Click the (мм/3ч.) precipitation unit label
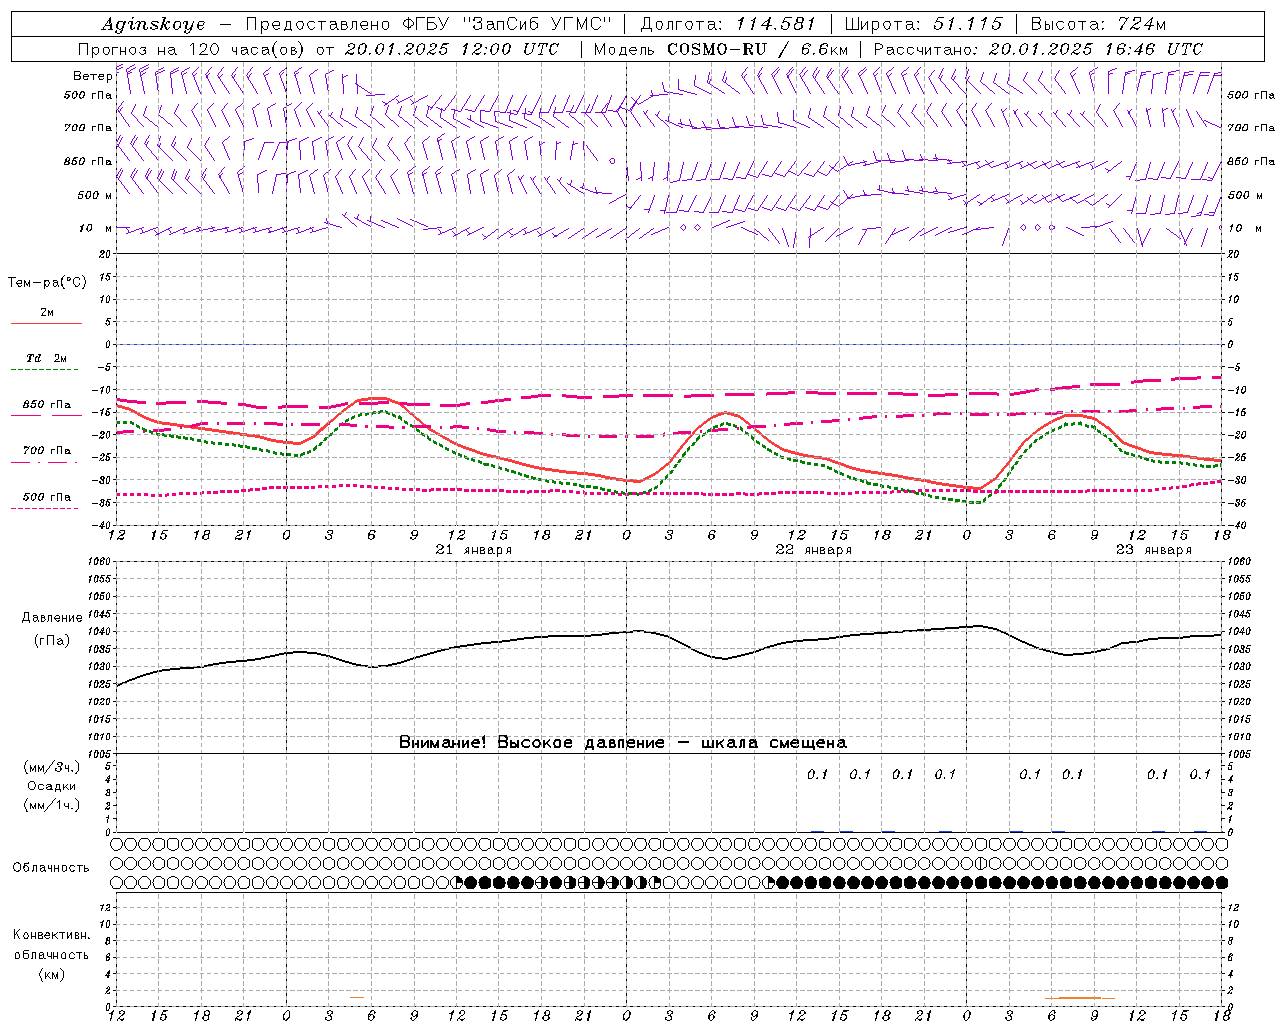The width and height of the screenshot is (1280, 1024). (x=52, y=767)
